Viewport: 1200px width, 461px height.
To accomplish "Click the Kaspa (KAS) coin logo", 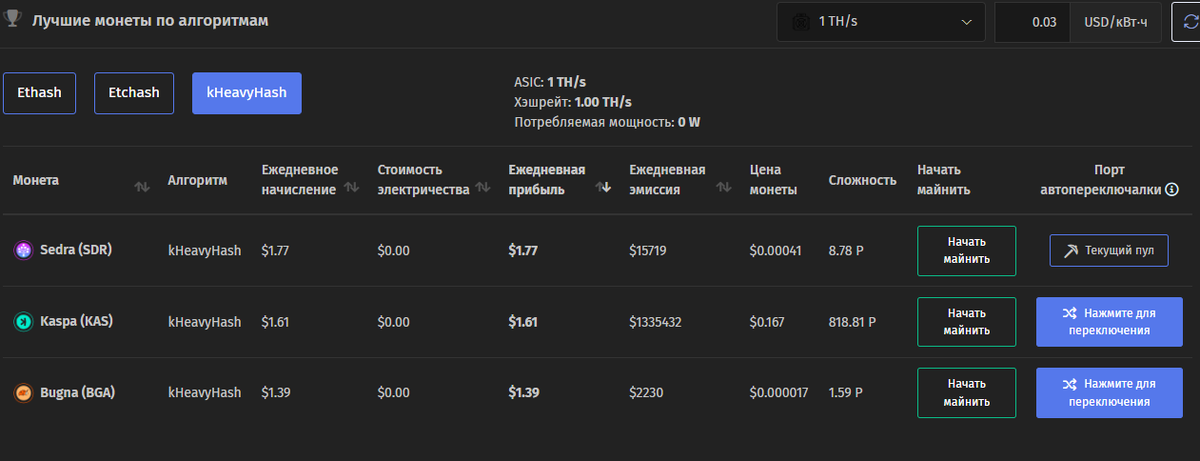I will pyautogui.click(x=22, y=322).
